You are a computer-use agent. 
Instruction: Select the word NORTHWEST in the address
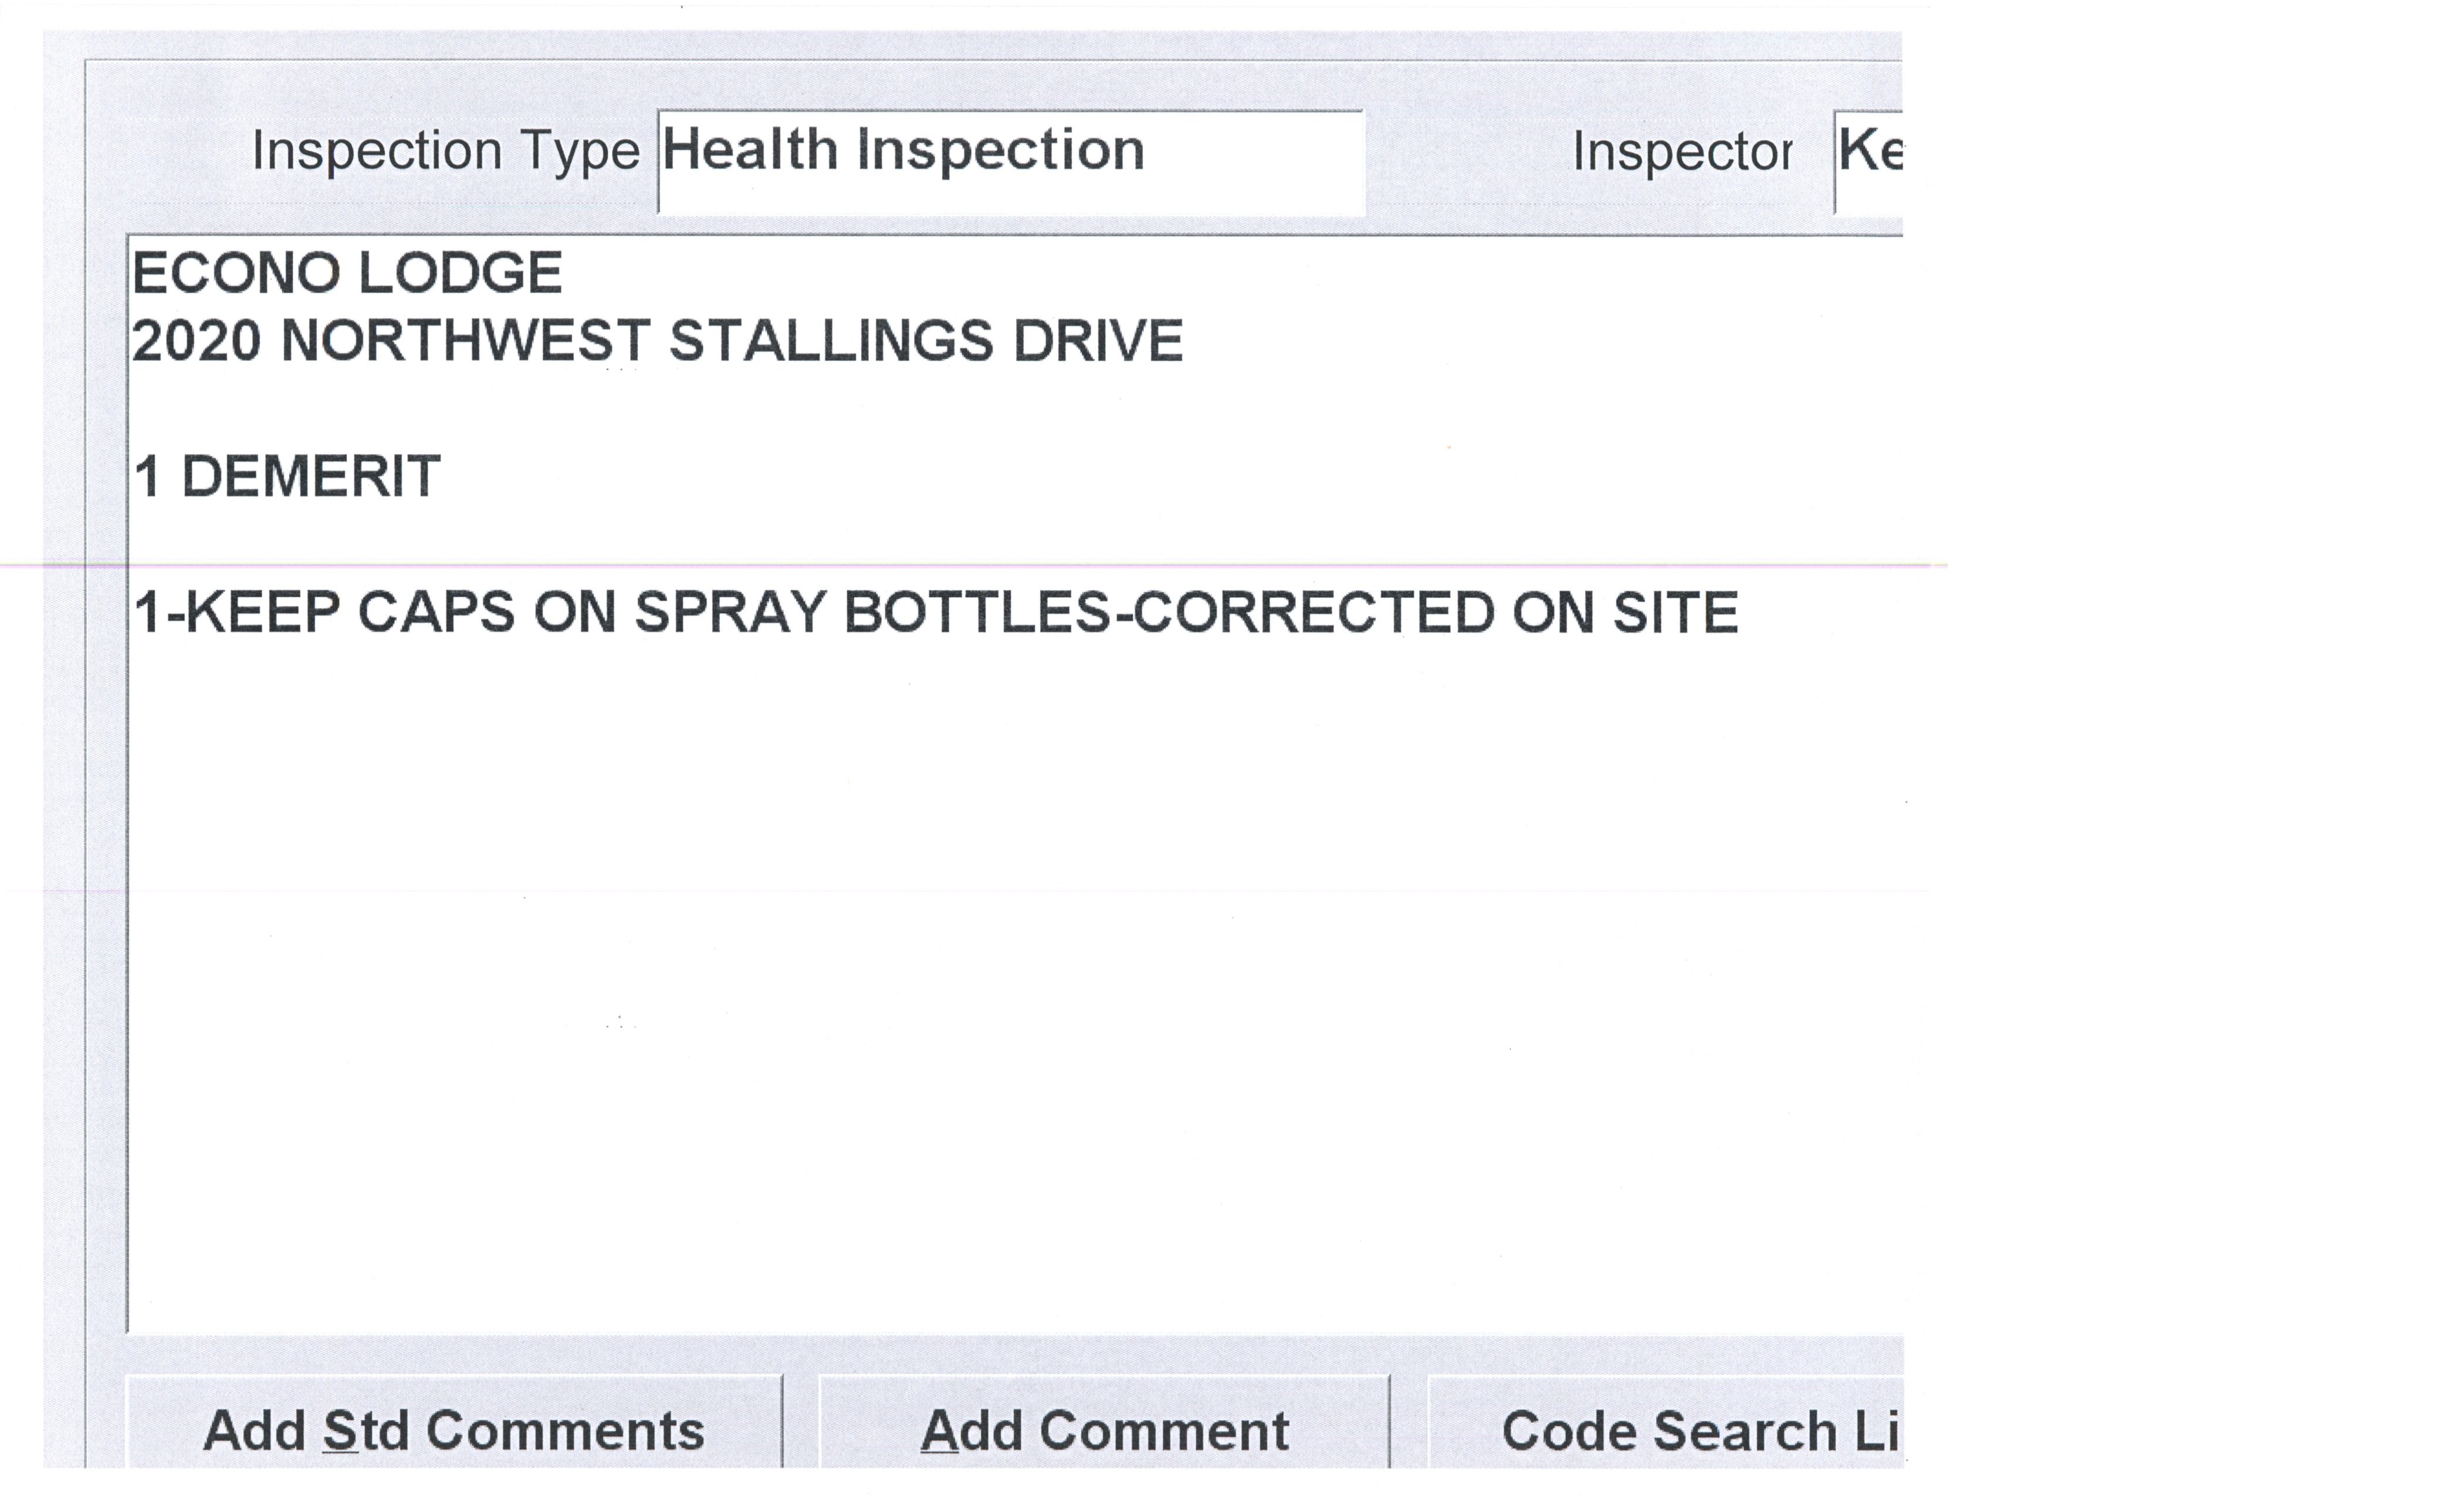coord(465,341)
